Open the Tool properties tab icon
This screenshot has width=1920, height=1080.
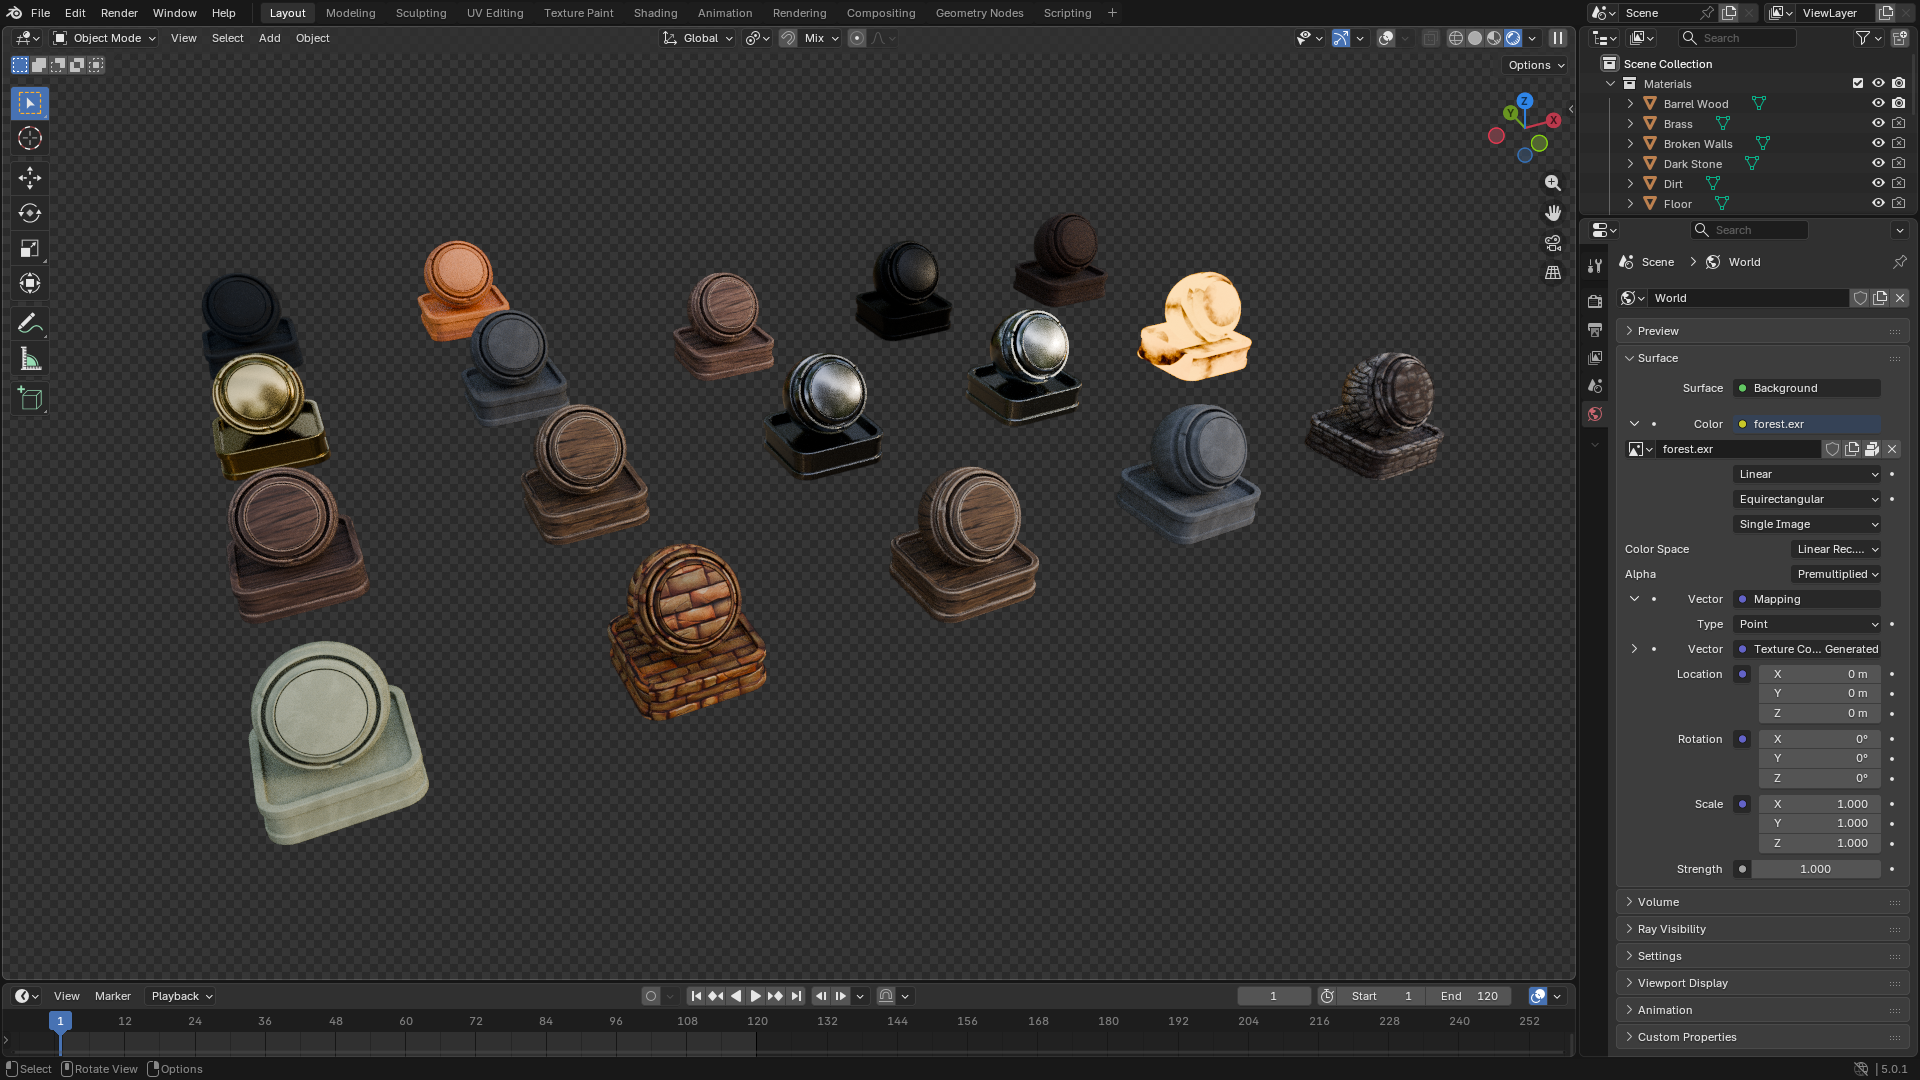coord(1595,265)
